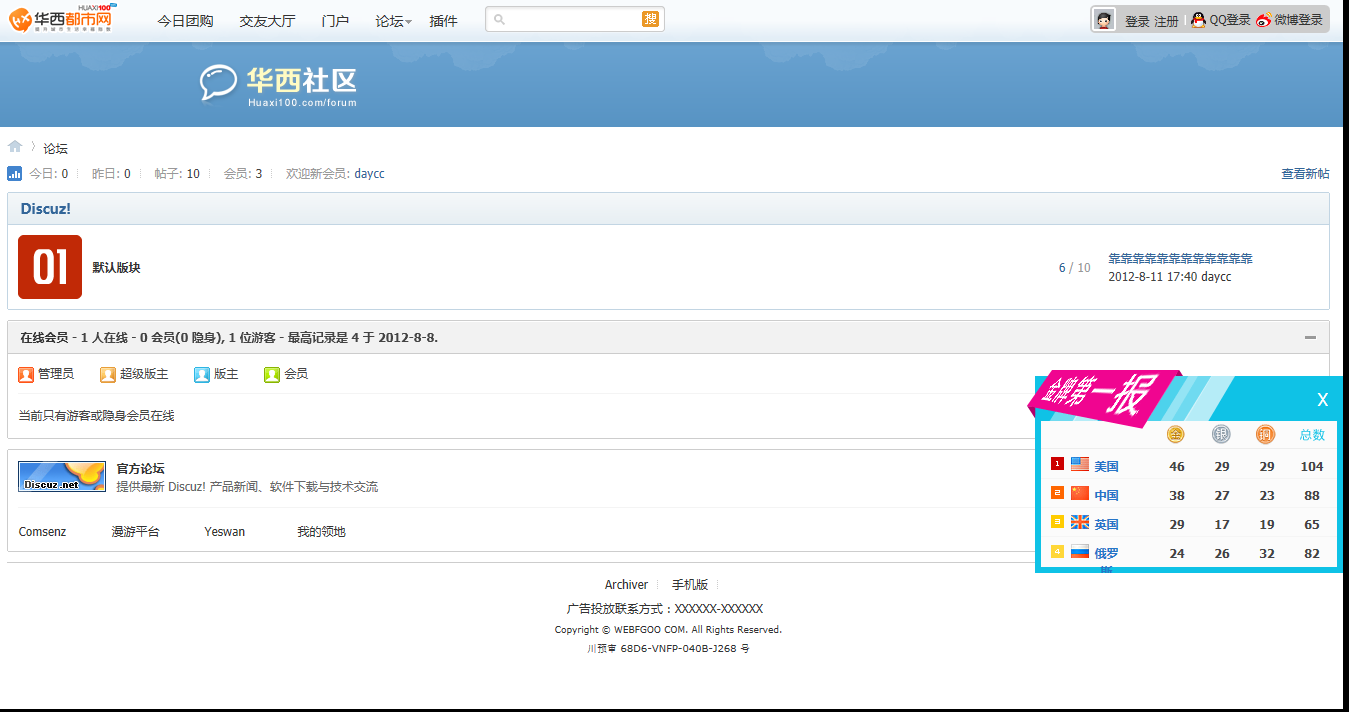Open 今日团购 in top navigation
Screen dimensions: 1349x712
(x=185, y=21)
